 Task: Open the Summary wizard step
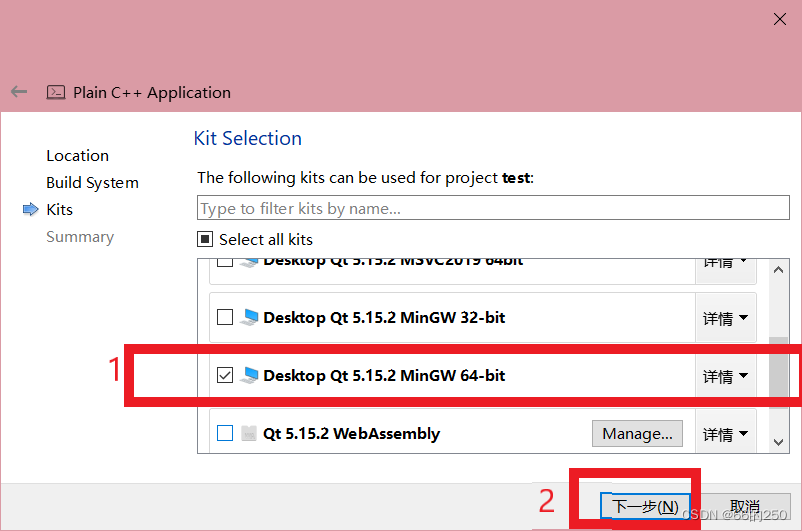(80, 237)
